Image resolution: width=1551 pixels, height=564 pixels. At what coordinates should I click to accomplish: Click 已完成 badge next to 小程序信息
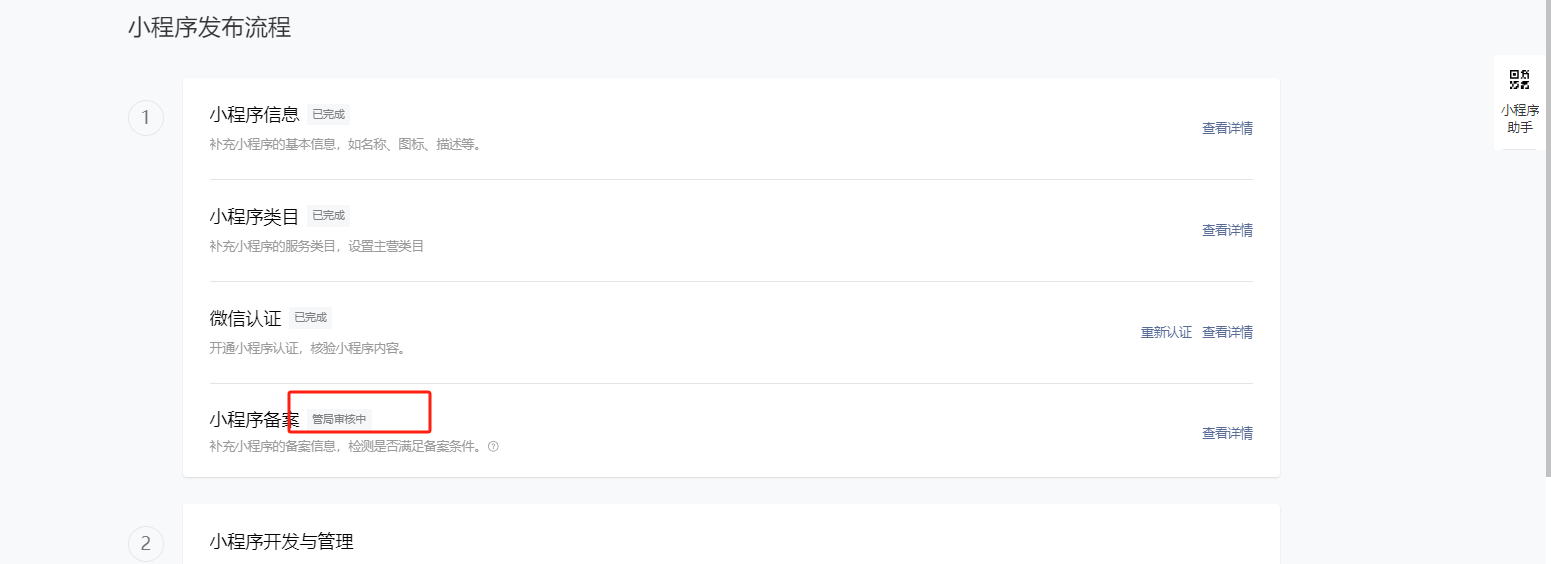pyautogui.click(x=328, y=114)
